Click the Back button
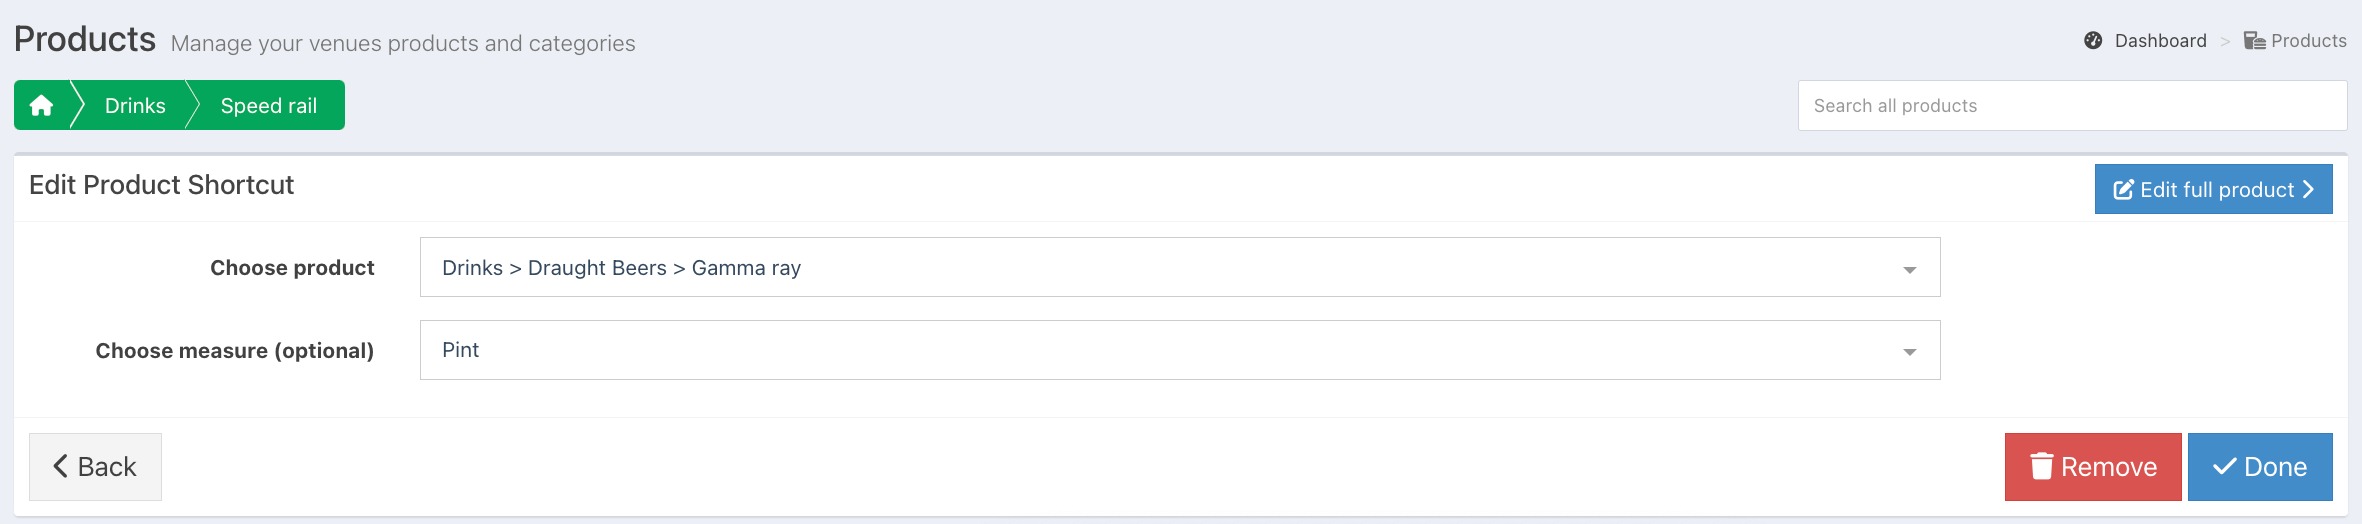 tap(95, 467)
